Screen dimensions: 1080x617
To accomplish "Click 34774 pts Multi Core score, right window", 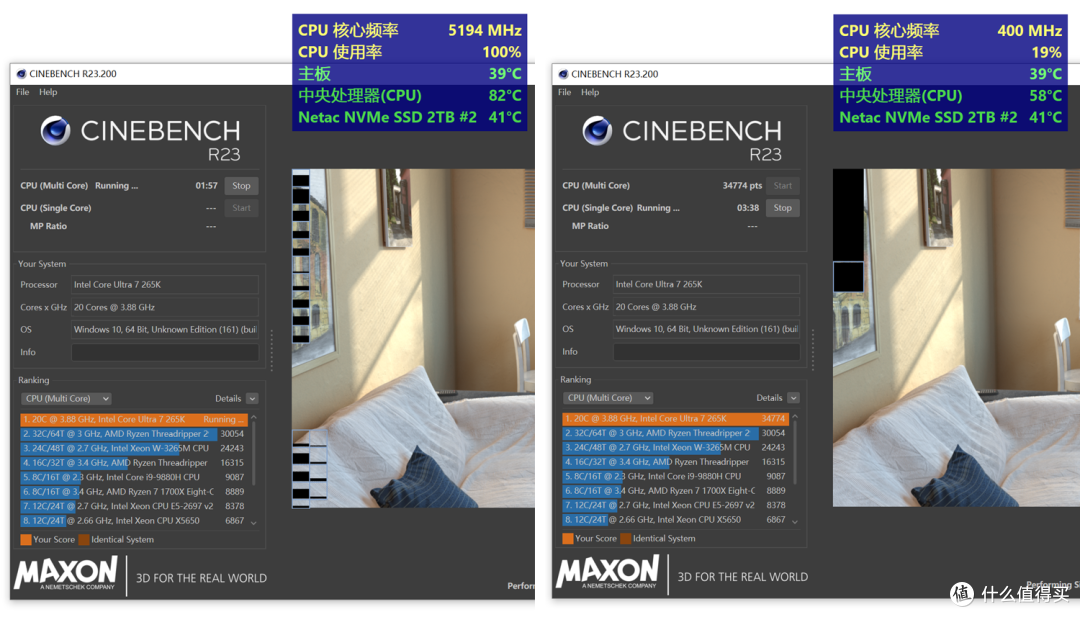I will click(x=742, y=186).
